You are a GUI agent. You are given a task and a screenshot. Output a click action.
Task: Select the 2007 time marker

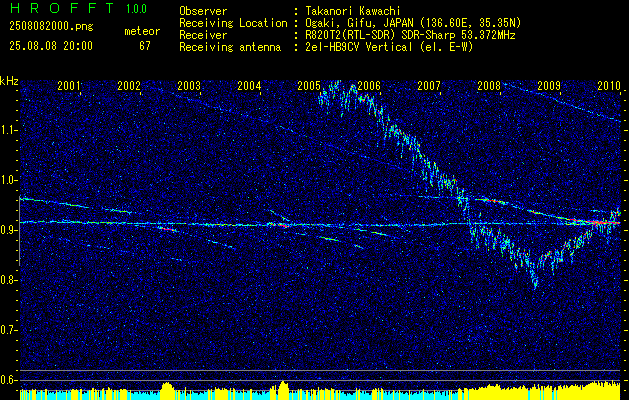[x=429, y=85]
